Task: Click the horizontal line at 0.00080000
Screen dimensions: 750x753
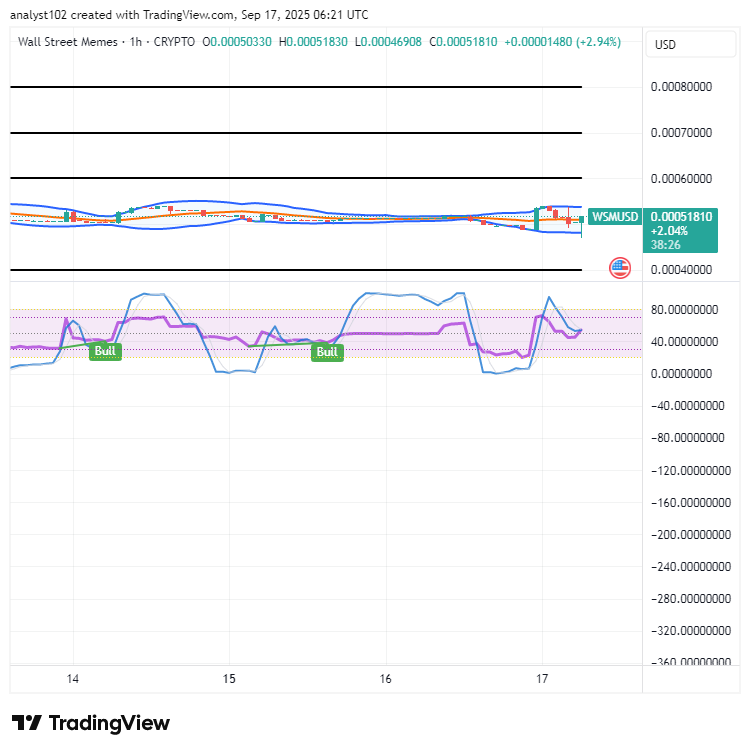Action: click(296, 87)
